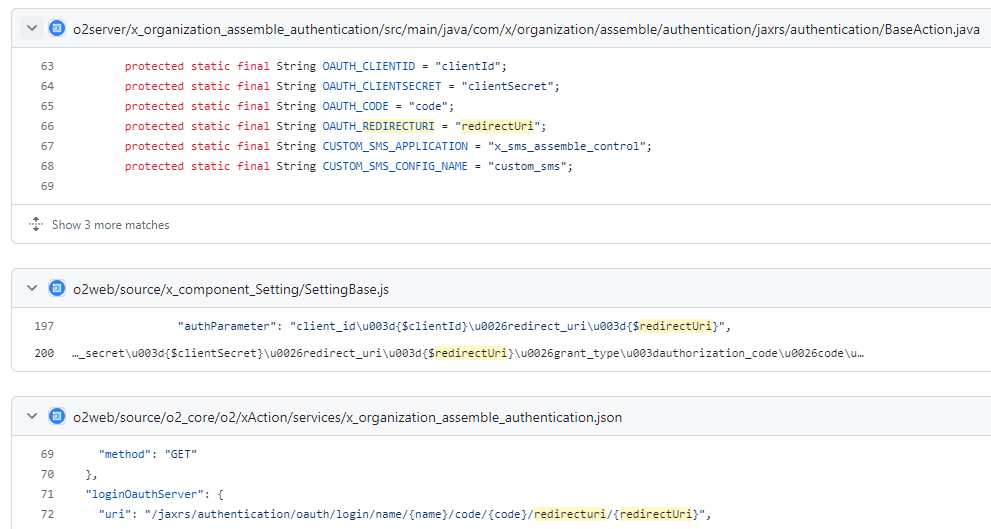Go to line 66 with OAUTH_REDIRECTURI
The image size is (991, 529).
click(48, 126)
